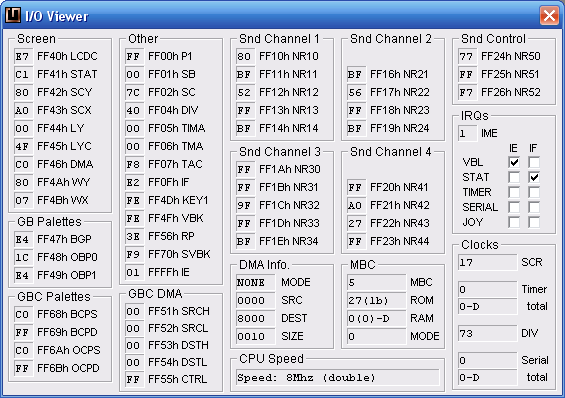The height and width of the screenshot is (398, 565).
Task: Click the MBC ROM field showing 27(1b)
Action: [377, 301]
